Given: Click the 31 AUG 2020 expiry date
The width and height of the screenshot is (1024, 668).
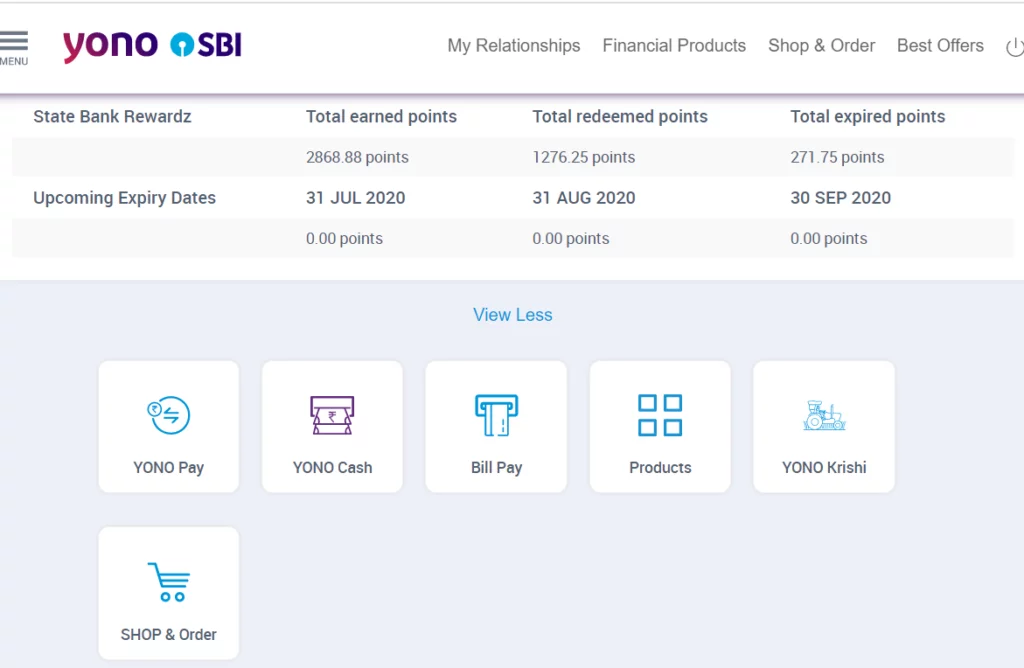Looking at the screenshot, I should point(584,198).
